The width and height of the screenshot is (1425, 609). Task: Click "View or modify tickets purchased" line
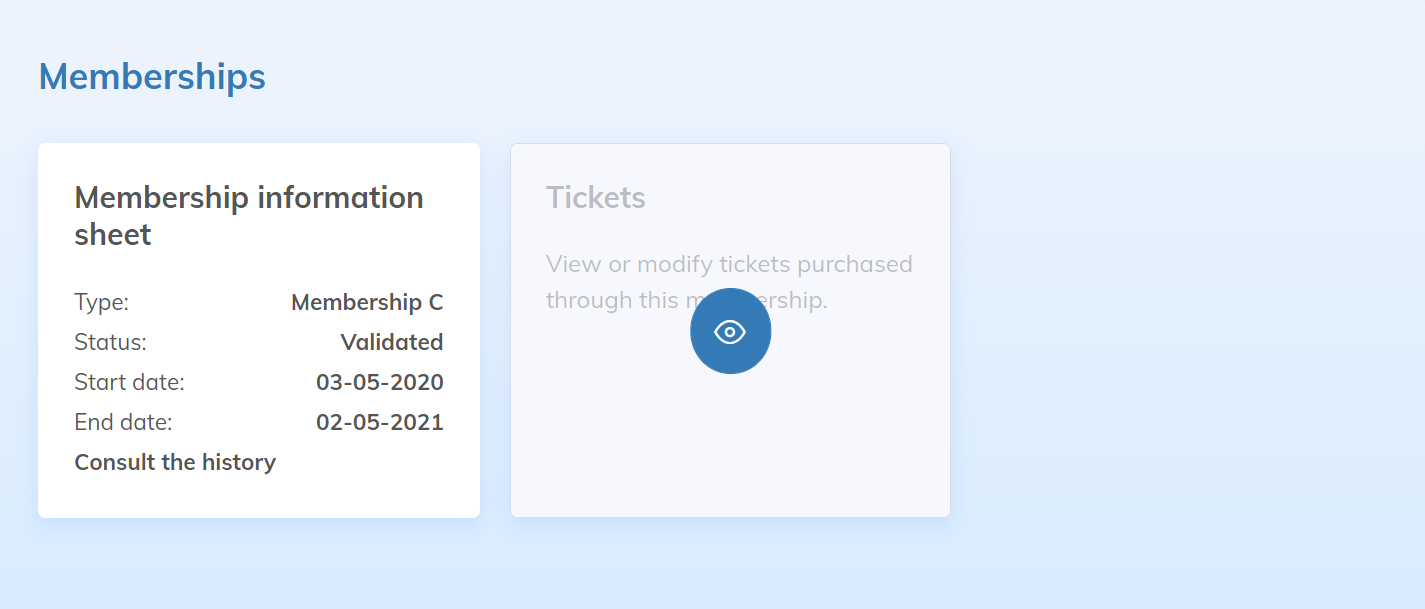[x=729, y=264]
